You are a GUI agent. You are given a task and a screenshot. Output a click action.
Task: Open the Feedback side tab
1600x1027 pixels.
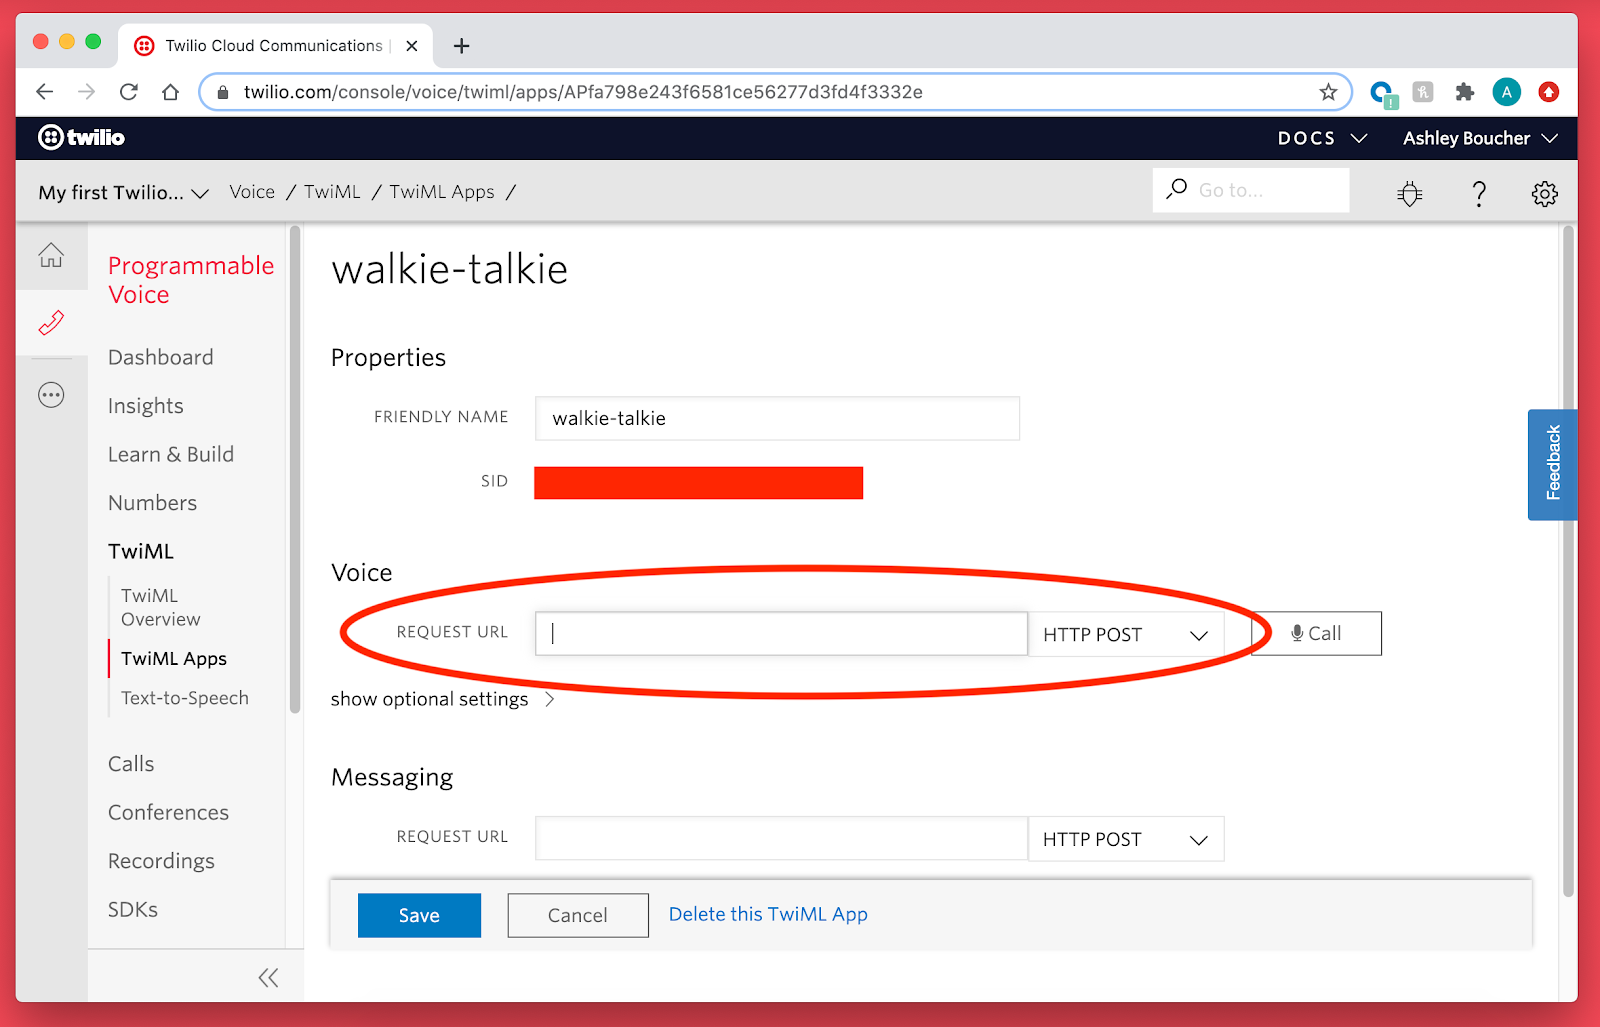1553,464
